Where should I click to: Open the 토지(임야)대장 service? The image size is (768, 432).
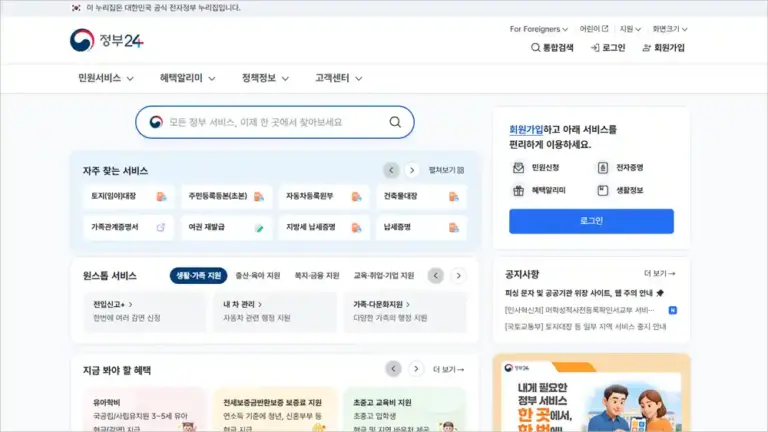pyautogui.click(x=128, y=196)
